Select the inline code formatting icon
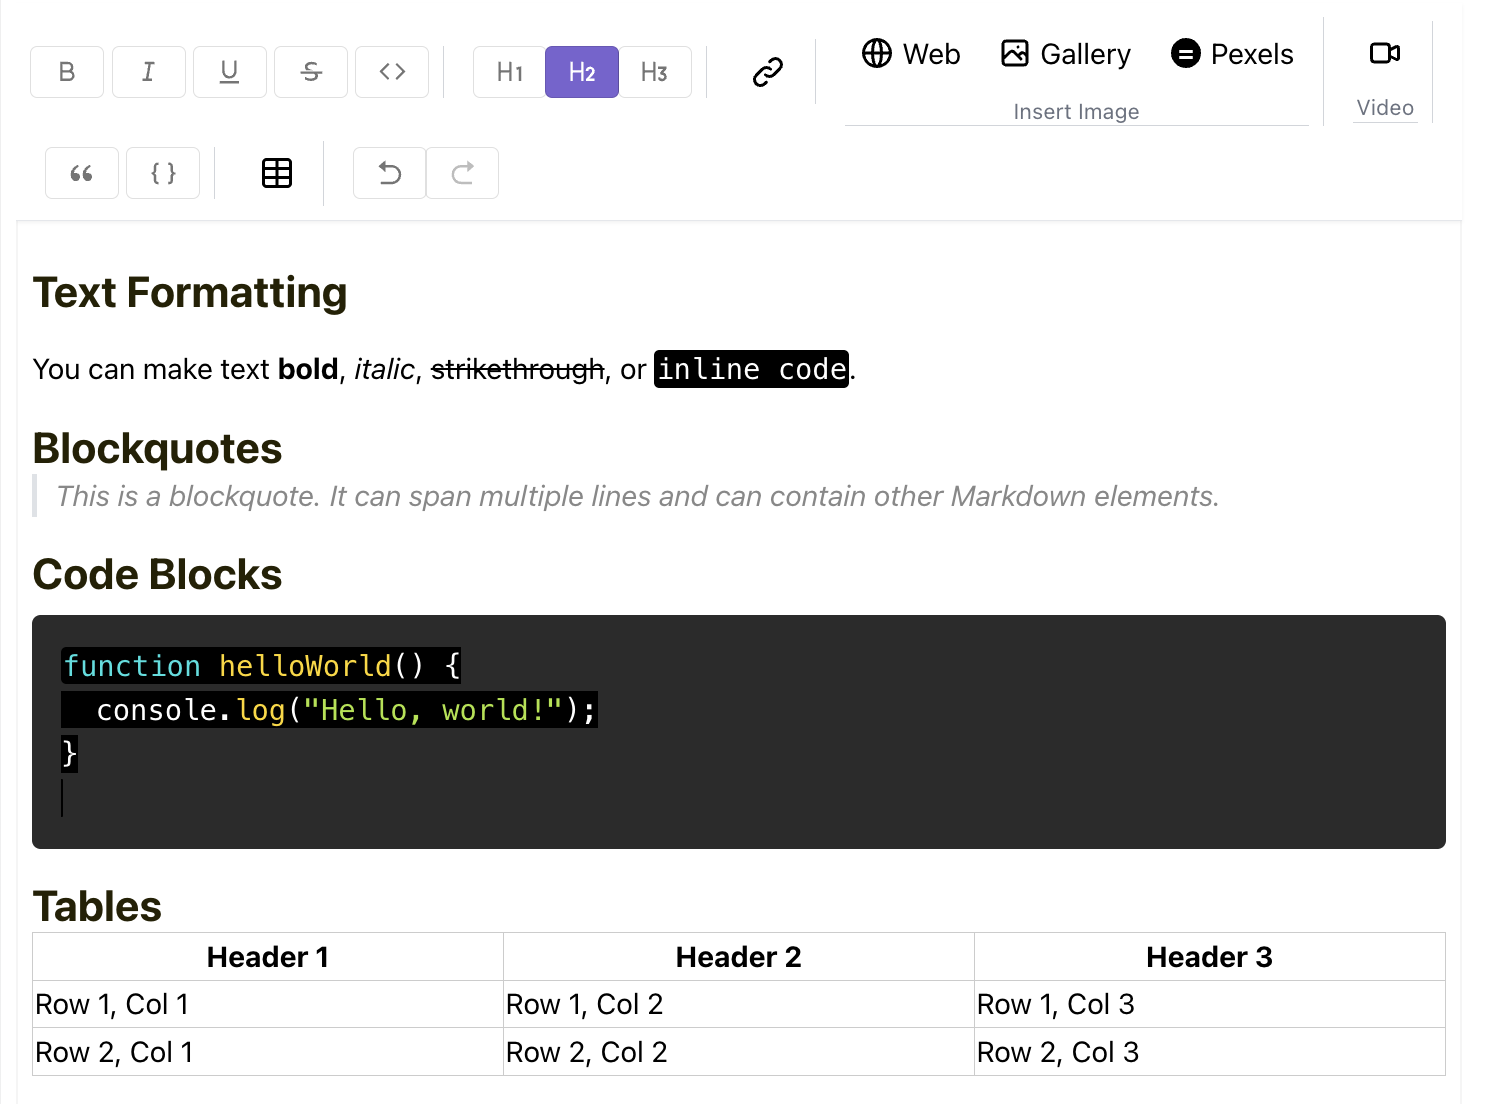 tap(391, 71)
